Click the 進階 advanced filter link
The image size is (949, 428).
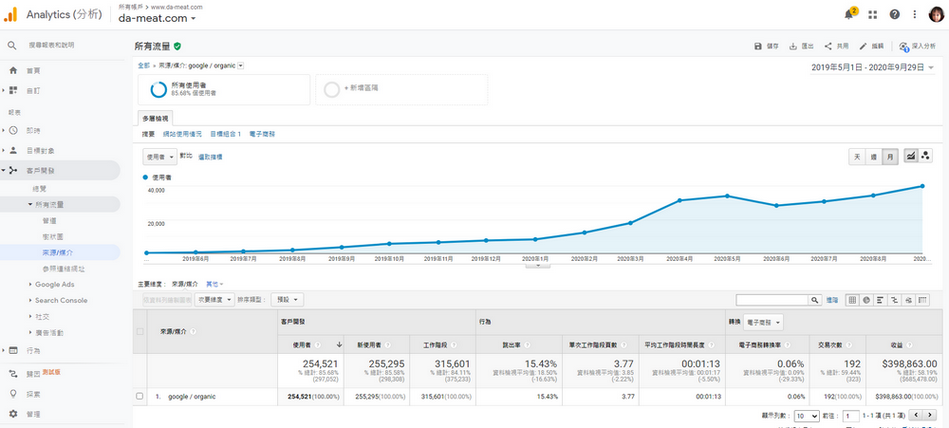[x=832, y=300]
